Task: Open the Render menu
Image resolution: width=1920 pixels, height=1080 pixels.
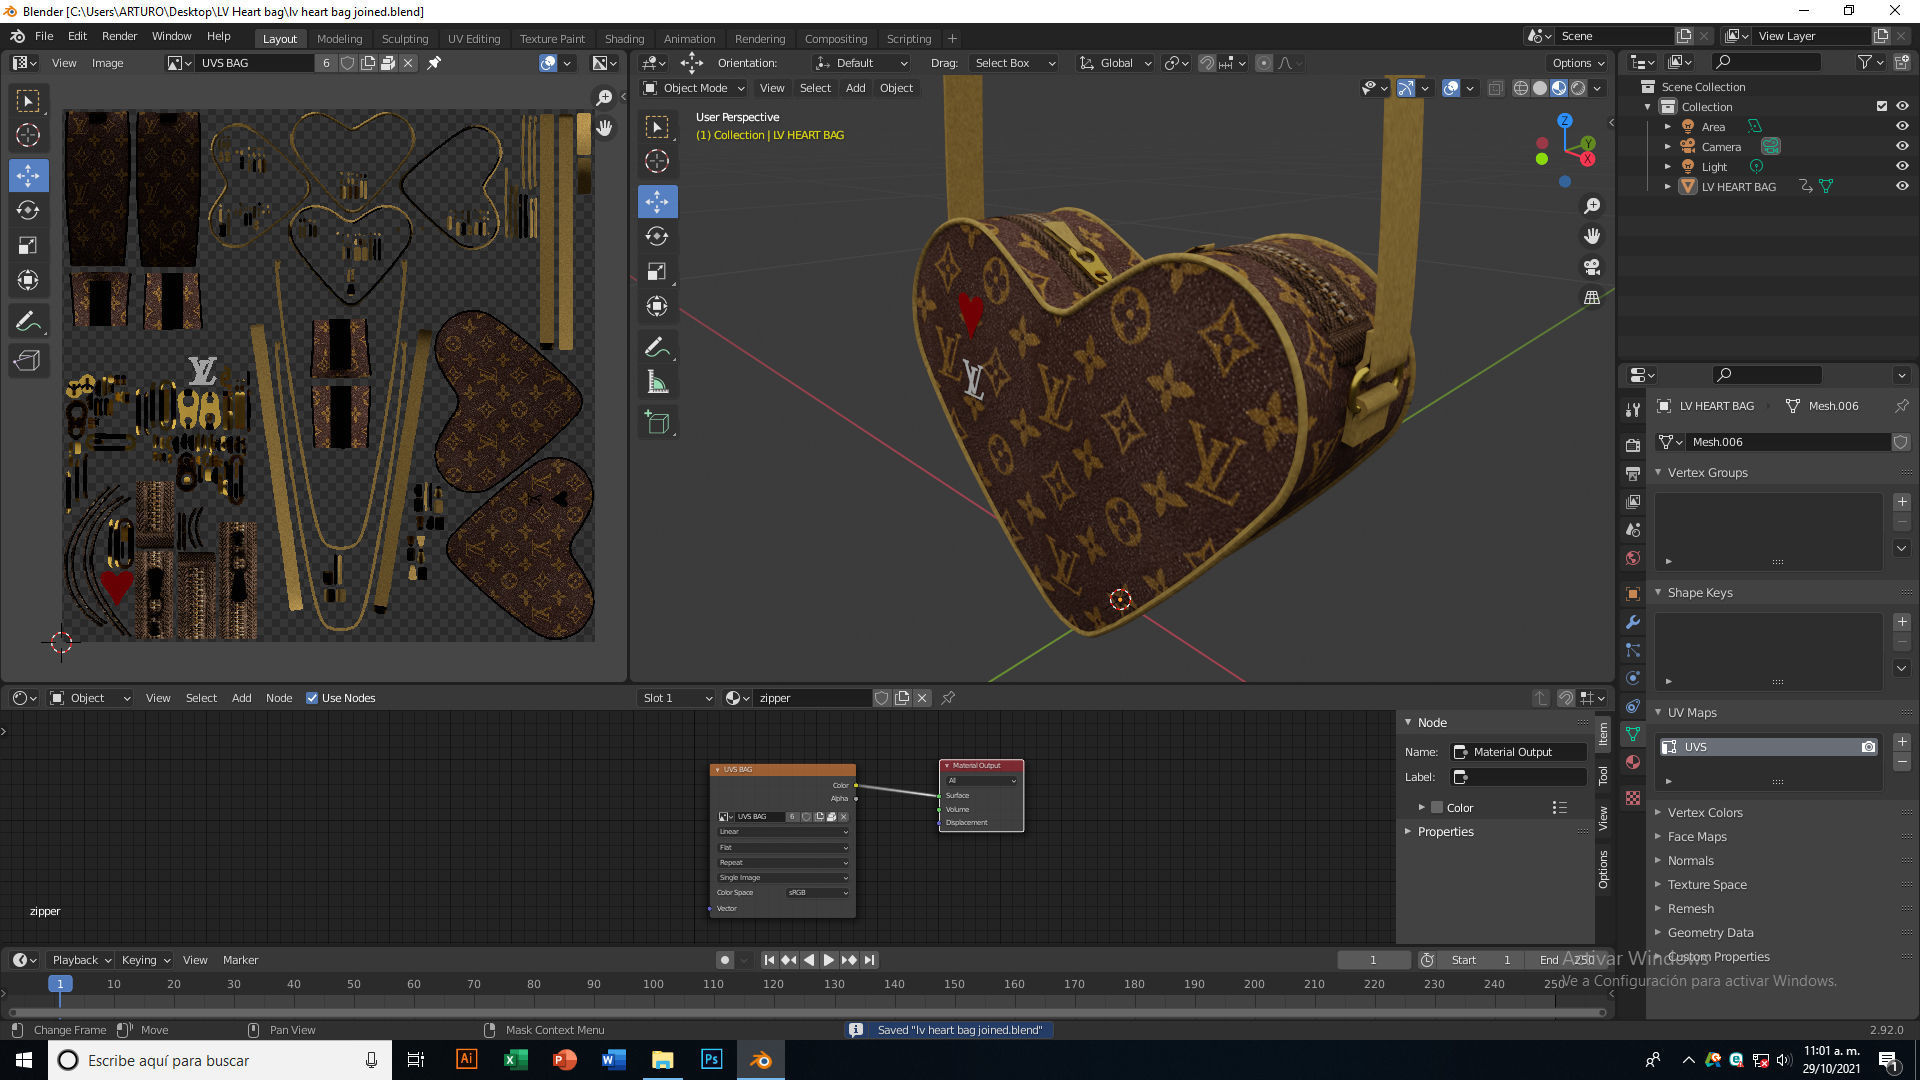Action: click(x=119, y=36)
